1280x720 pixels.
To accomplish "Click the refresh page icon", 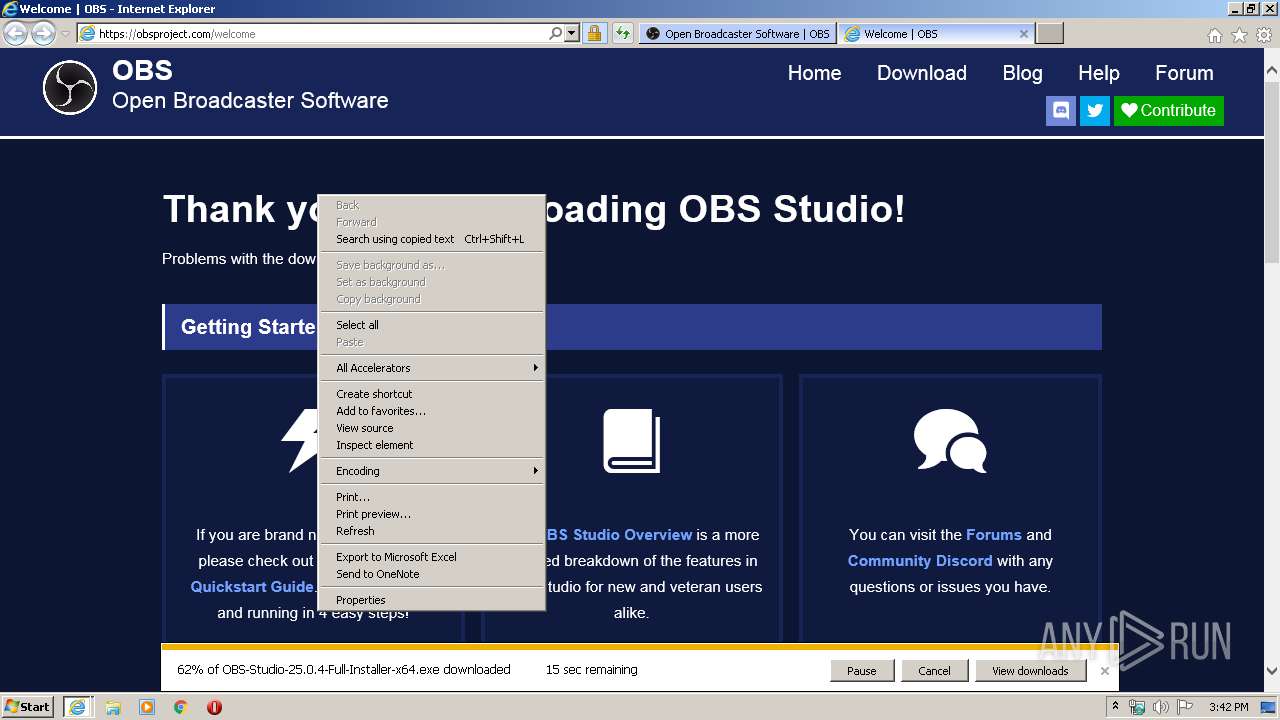I will (x=622, y=34).
